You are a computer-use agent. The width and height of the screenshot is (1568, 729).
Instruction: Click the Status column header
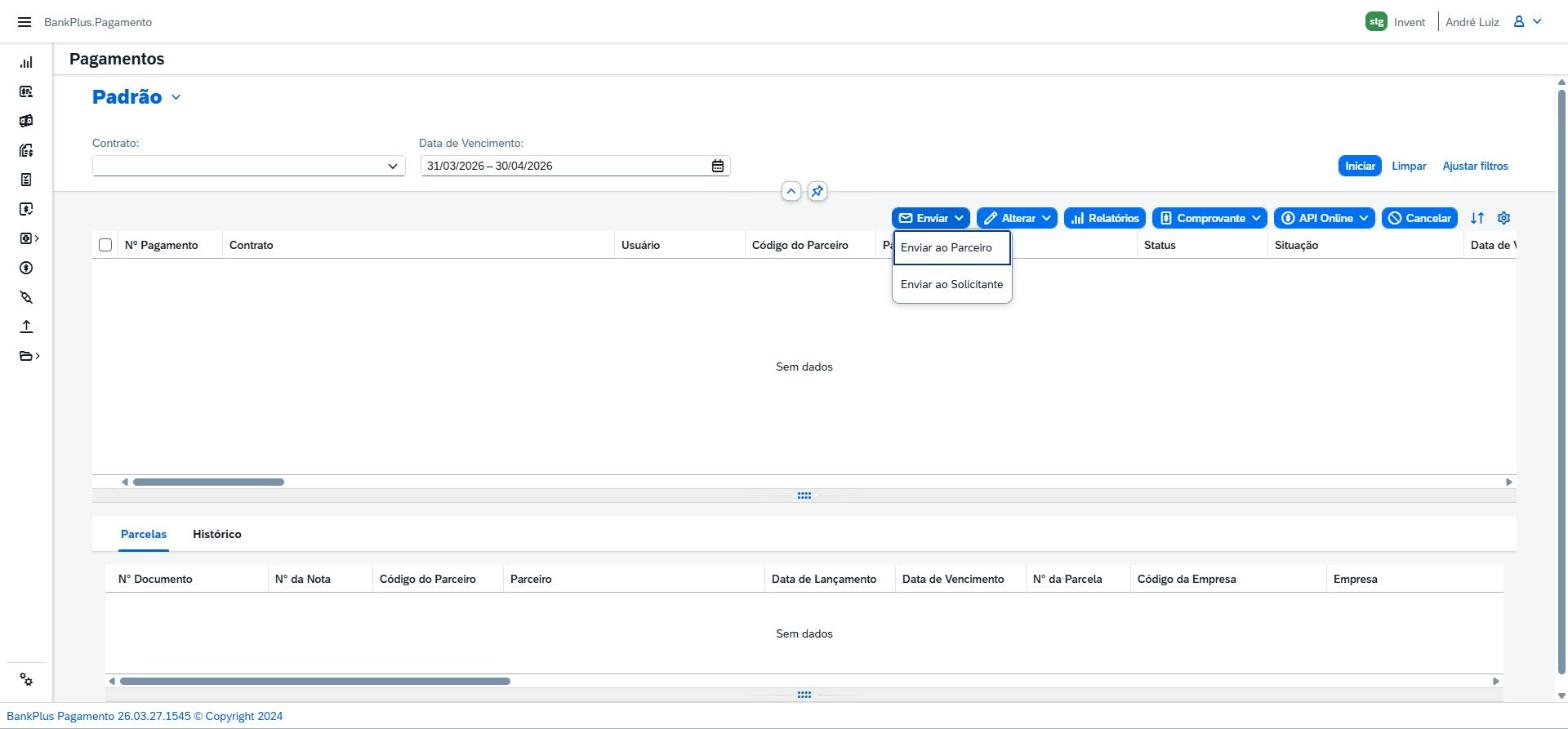[1202, 245]
